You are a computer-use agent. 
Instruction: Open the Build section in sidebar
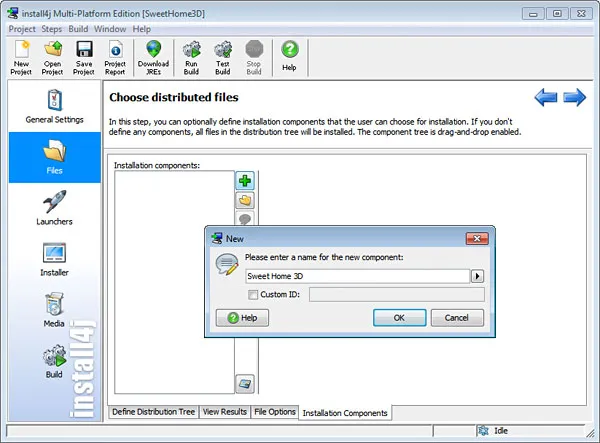coord(54,361)
